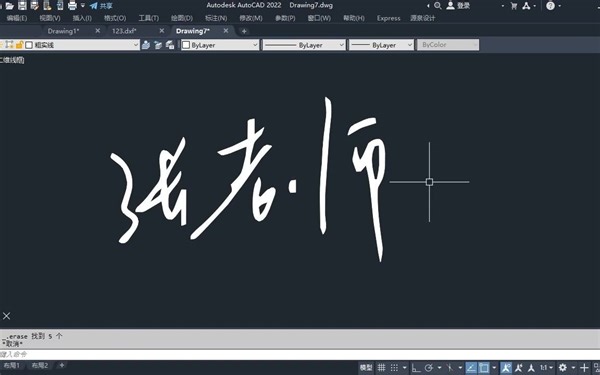Close the 123.dxf* tab
Image resolution: width=600 pixels, height=375 pixels.
[x=161, y=31]
